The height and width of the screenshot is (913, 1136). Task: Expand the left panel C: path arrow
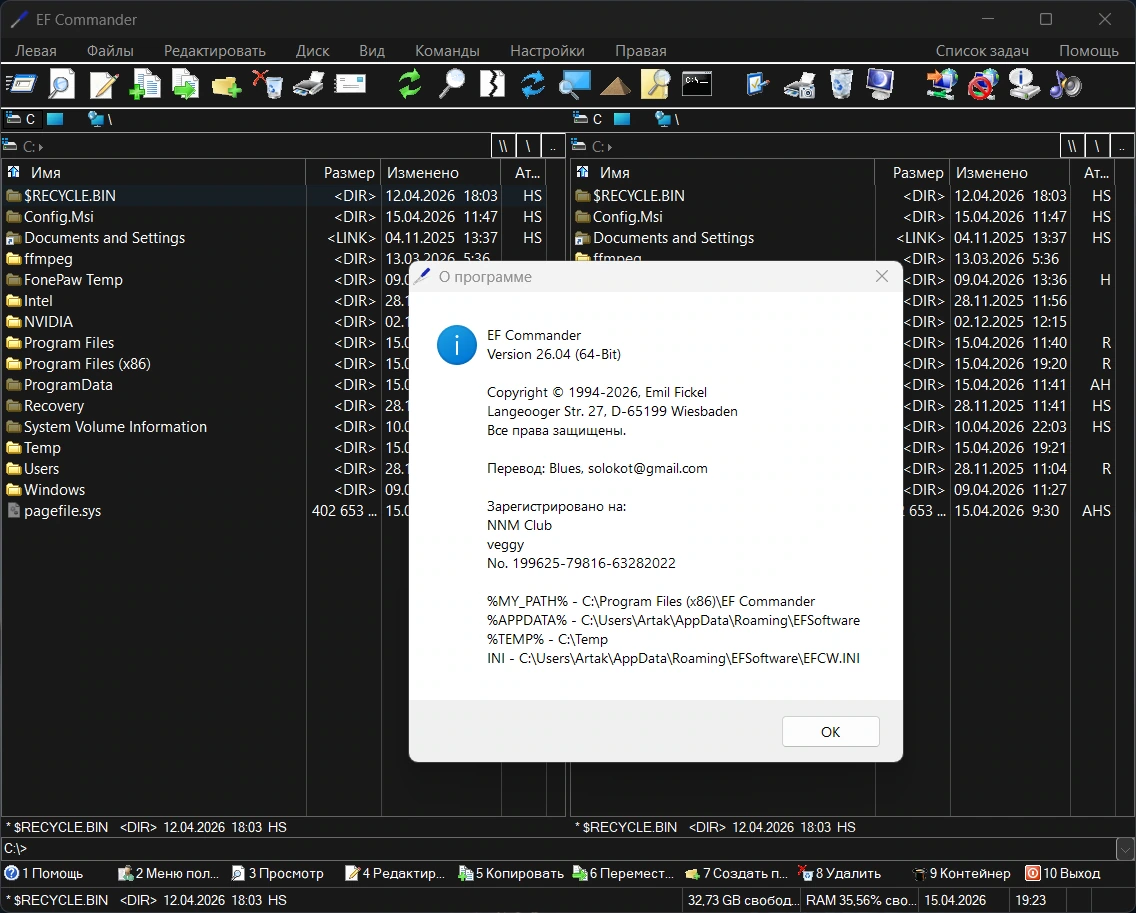point(41,147)
